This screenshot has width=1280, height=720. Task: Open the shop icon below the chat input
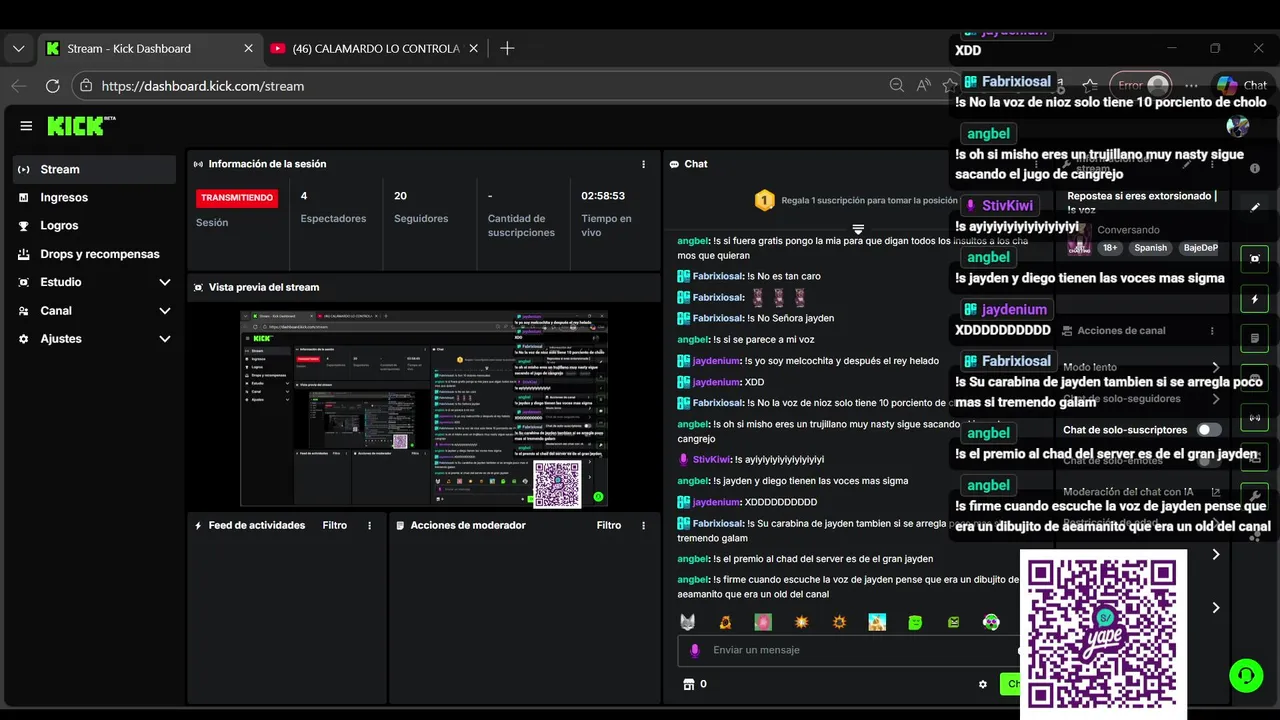(x=688, y=684)
